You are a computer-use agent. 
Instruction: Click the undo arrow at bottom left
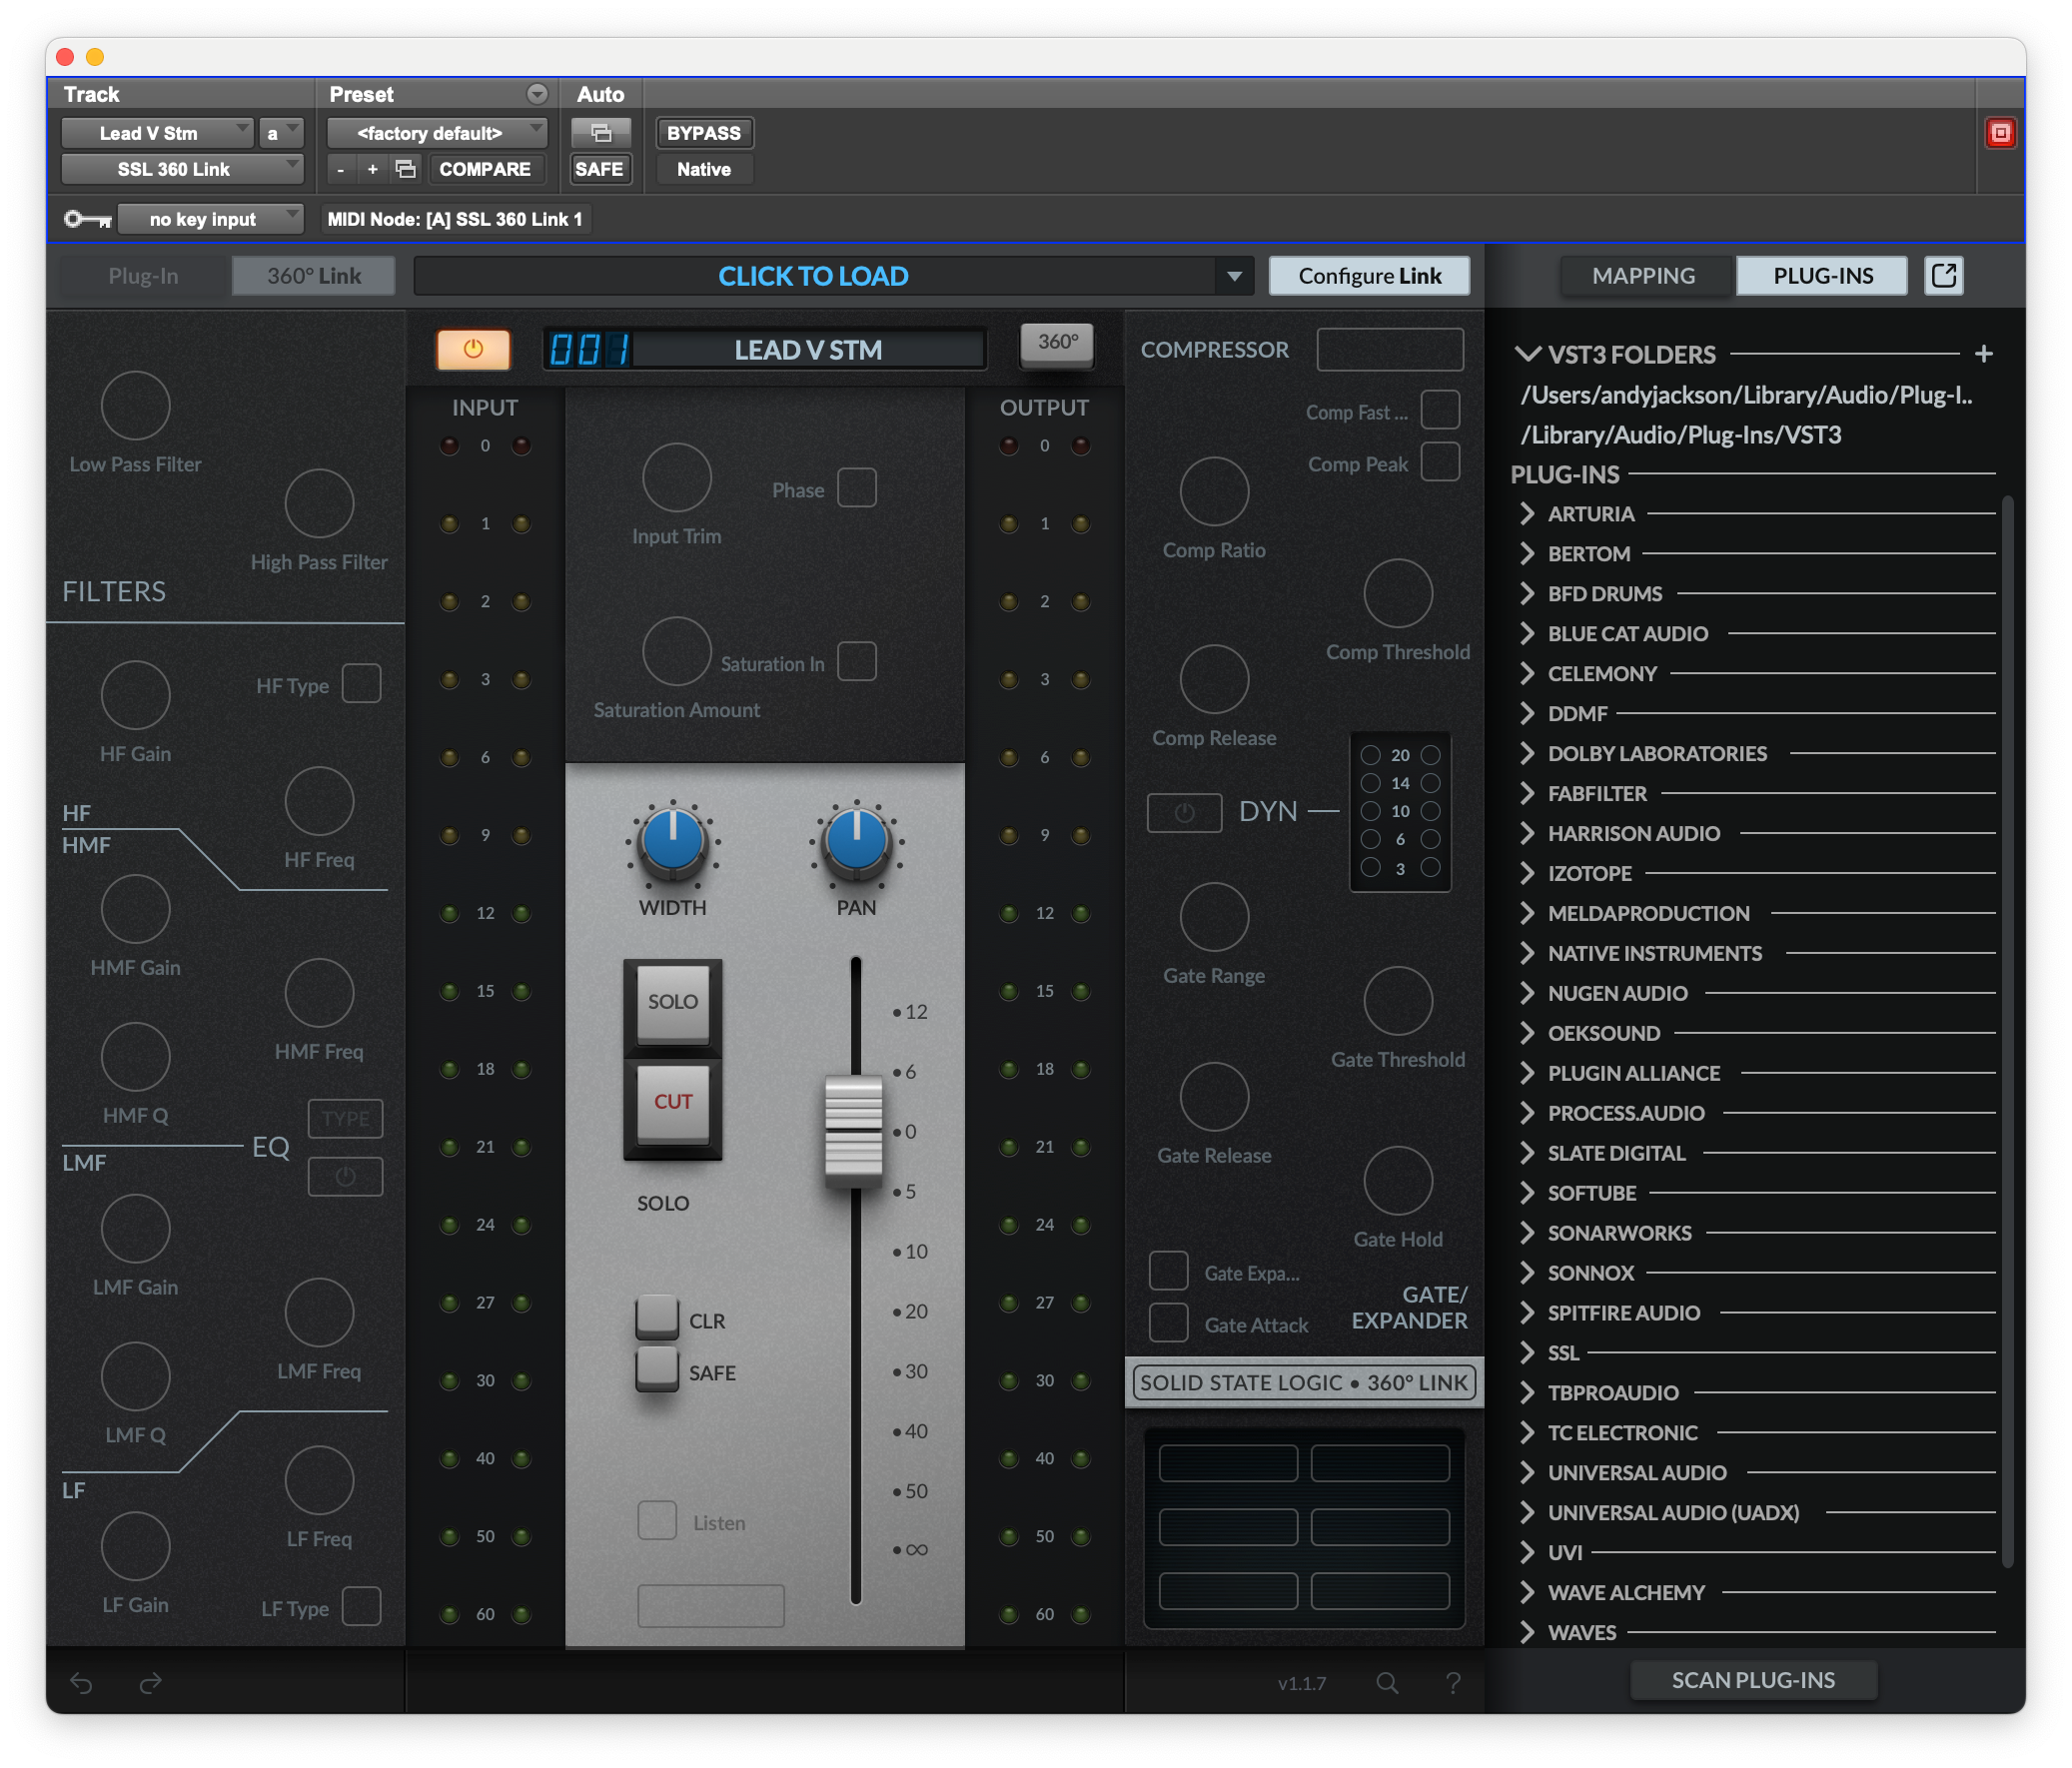(x=81, y=1683)
